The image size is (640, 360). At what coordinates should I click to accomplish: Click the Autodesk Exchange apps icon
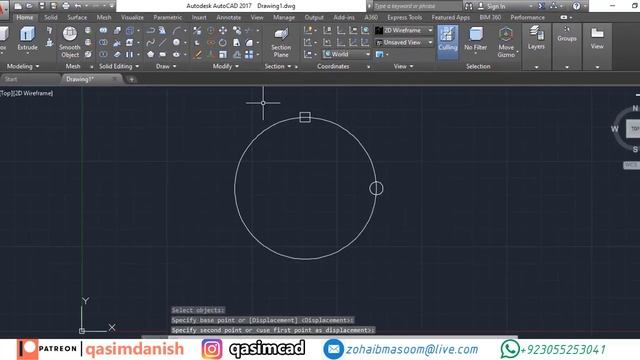pos(541,6)
